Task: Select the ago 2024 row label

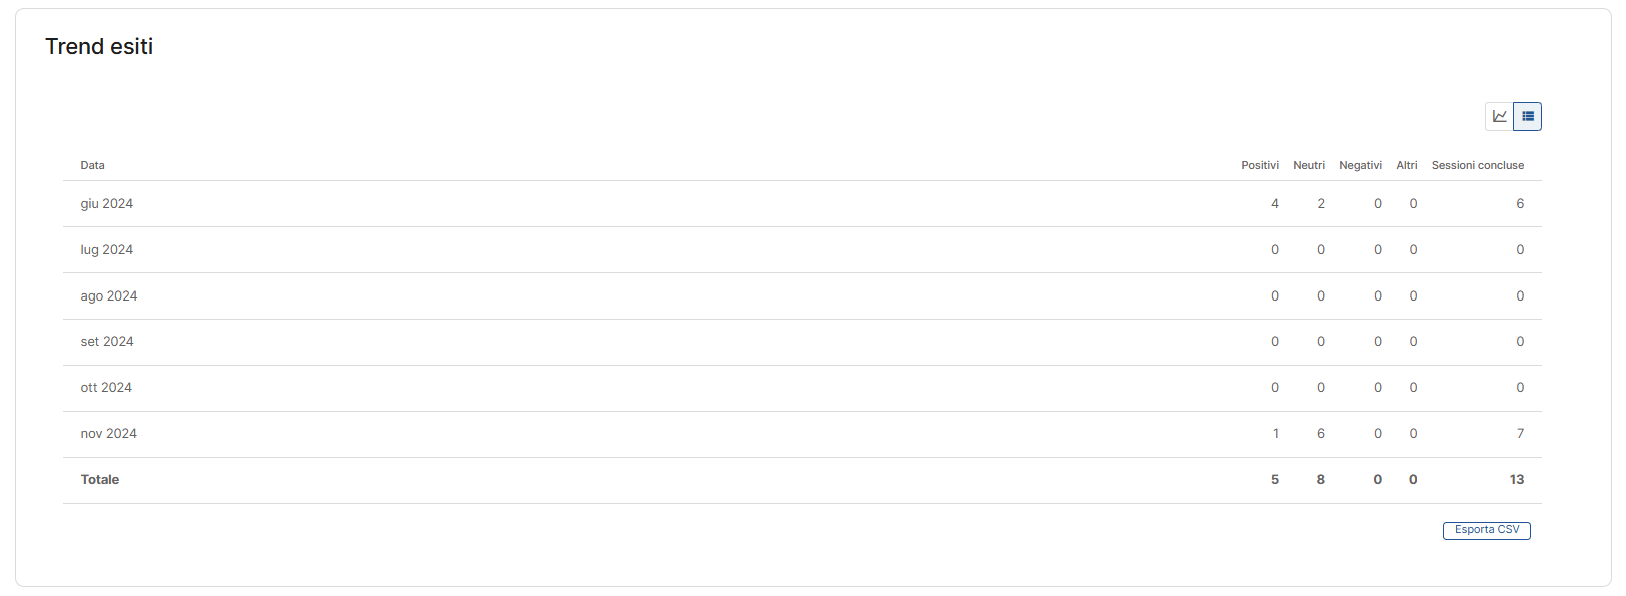Action: pos(109,297)
